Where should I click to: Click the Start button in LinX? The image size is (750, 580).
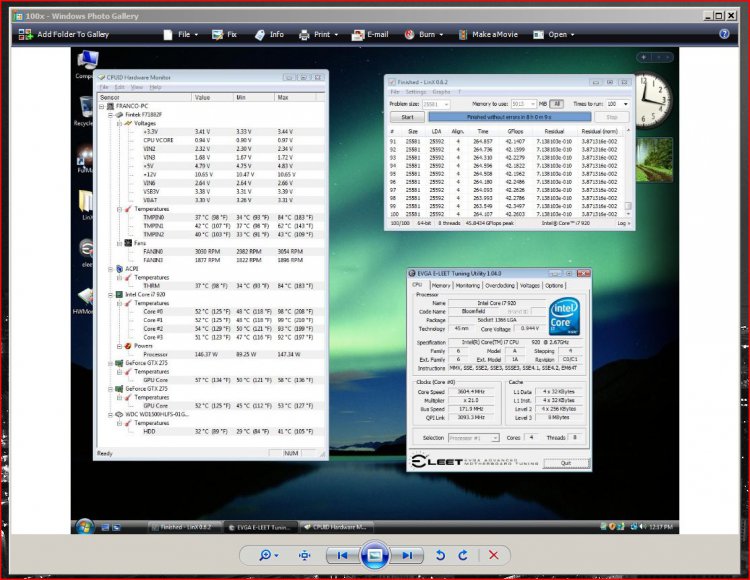[407, 117]
